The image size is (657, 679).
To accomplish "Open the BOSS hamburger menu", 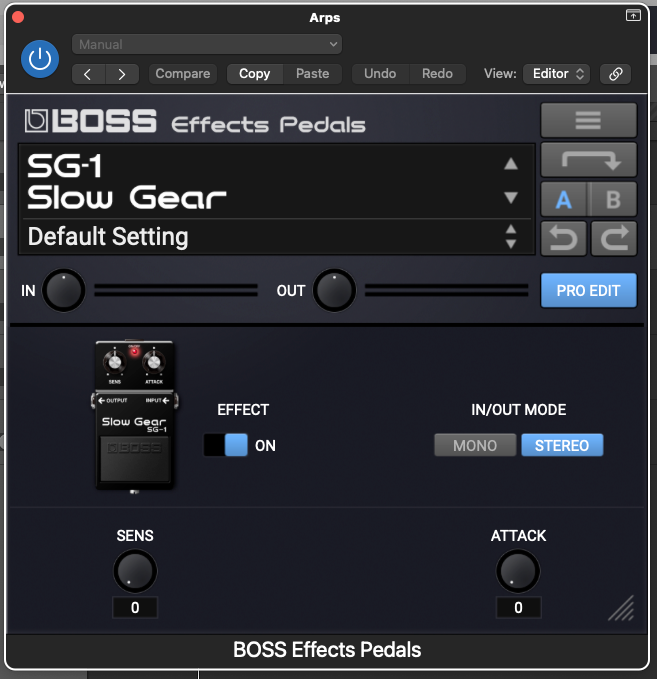I will [x=589, y=120].
